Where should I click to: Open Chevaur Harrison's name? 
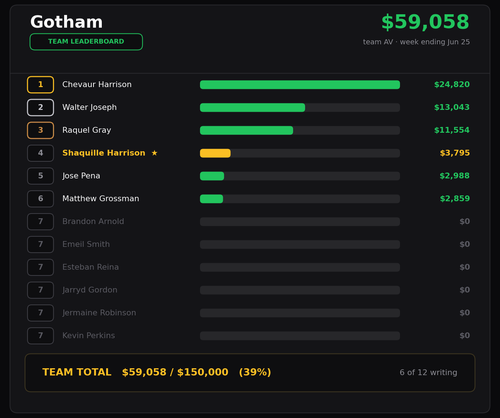[97, 85]
